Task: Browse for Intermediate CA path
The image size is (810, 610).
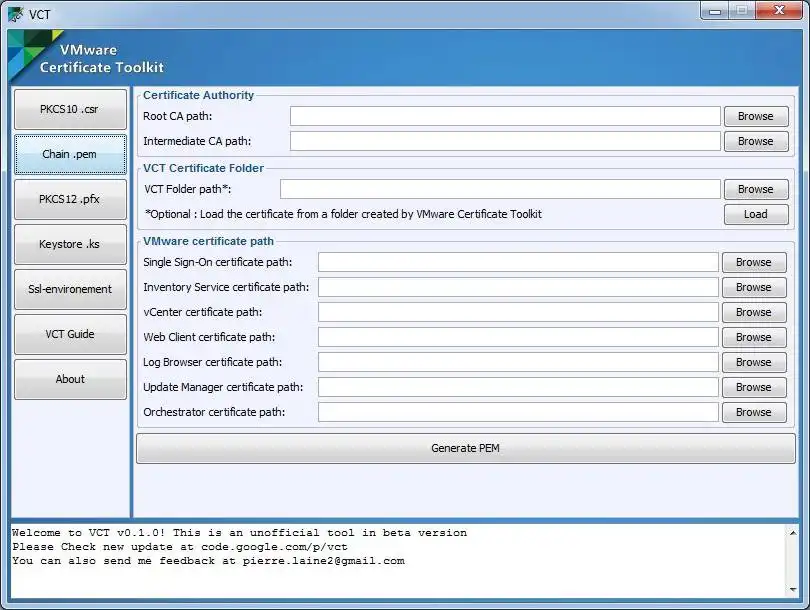Action: (756, 141)
